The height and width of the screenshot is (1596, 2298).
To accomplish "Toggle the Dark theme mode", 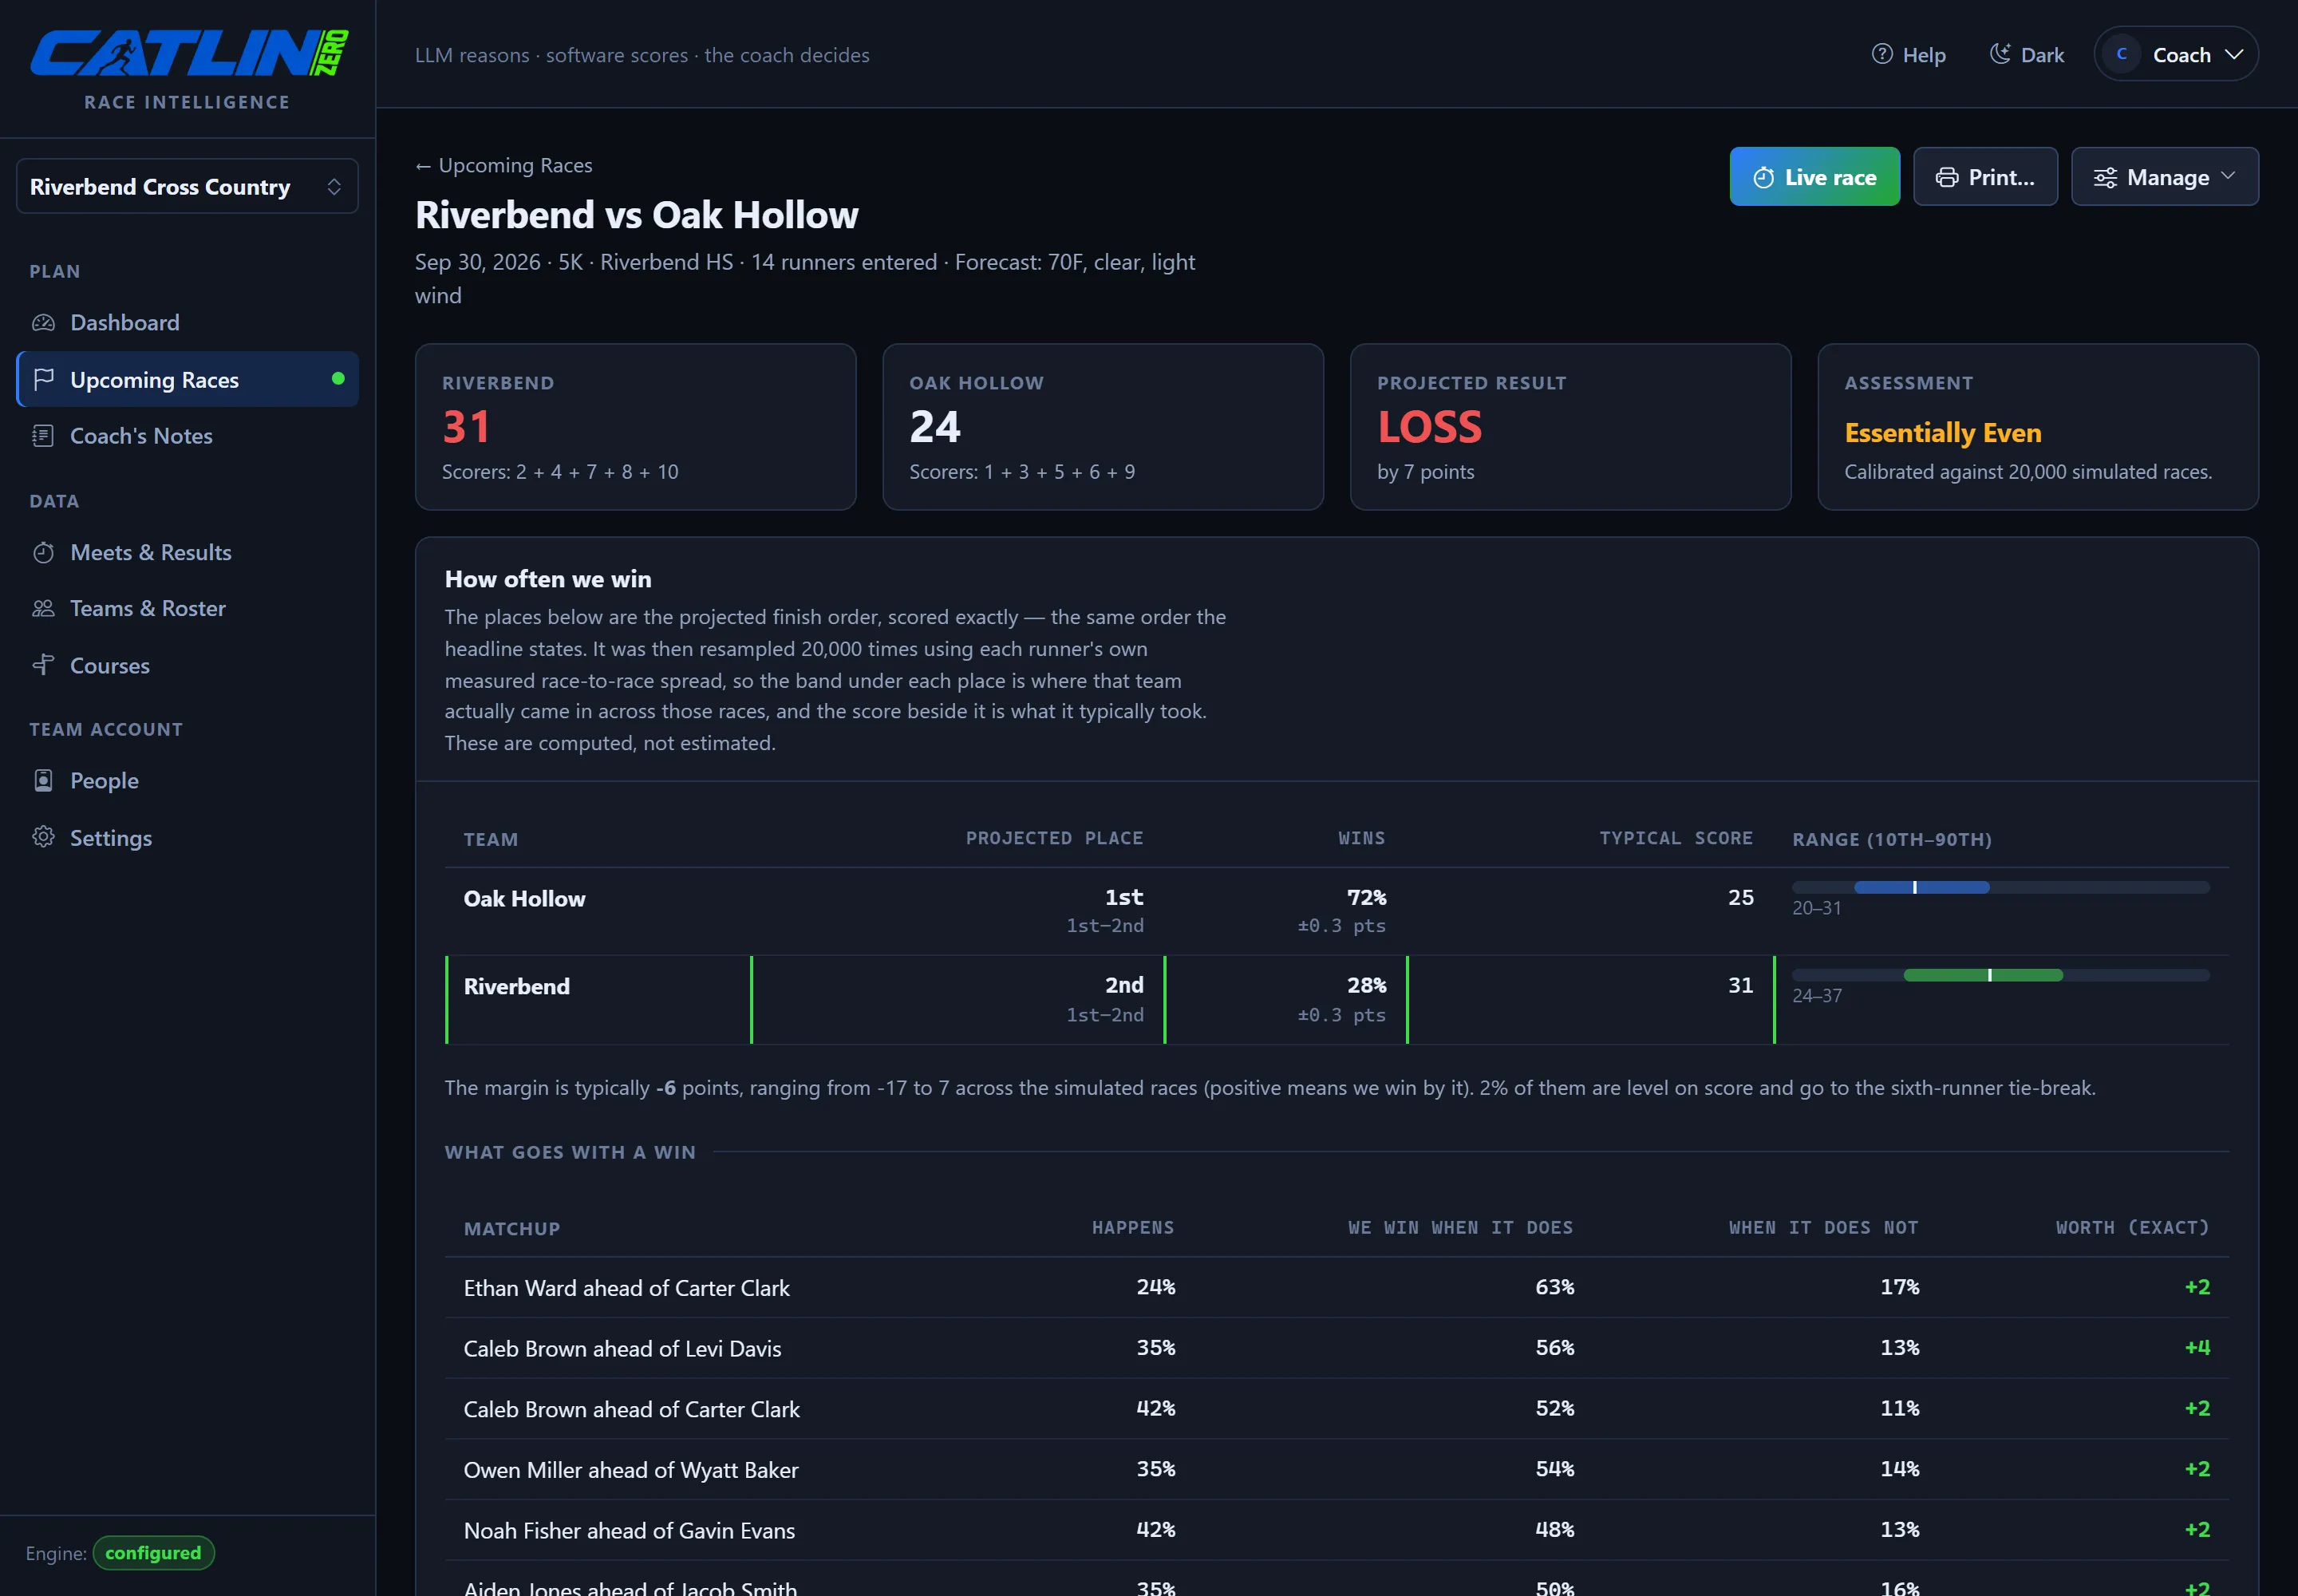I will [2026, 55].
